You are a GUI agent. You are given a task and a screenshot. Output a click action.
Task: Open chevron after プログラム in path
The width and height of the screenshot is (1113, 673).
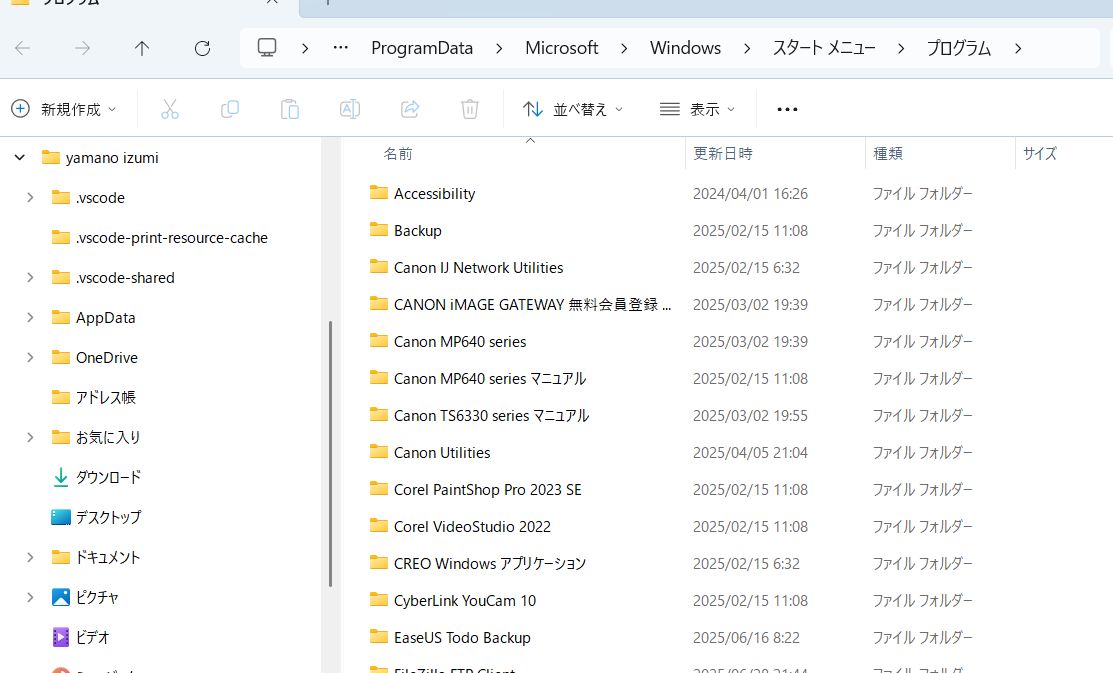[1018, 48]
